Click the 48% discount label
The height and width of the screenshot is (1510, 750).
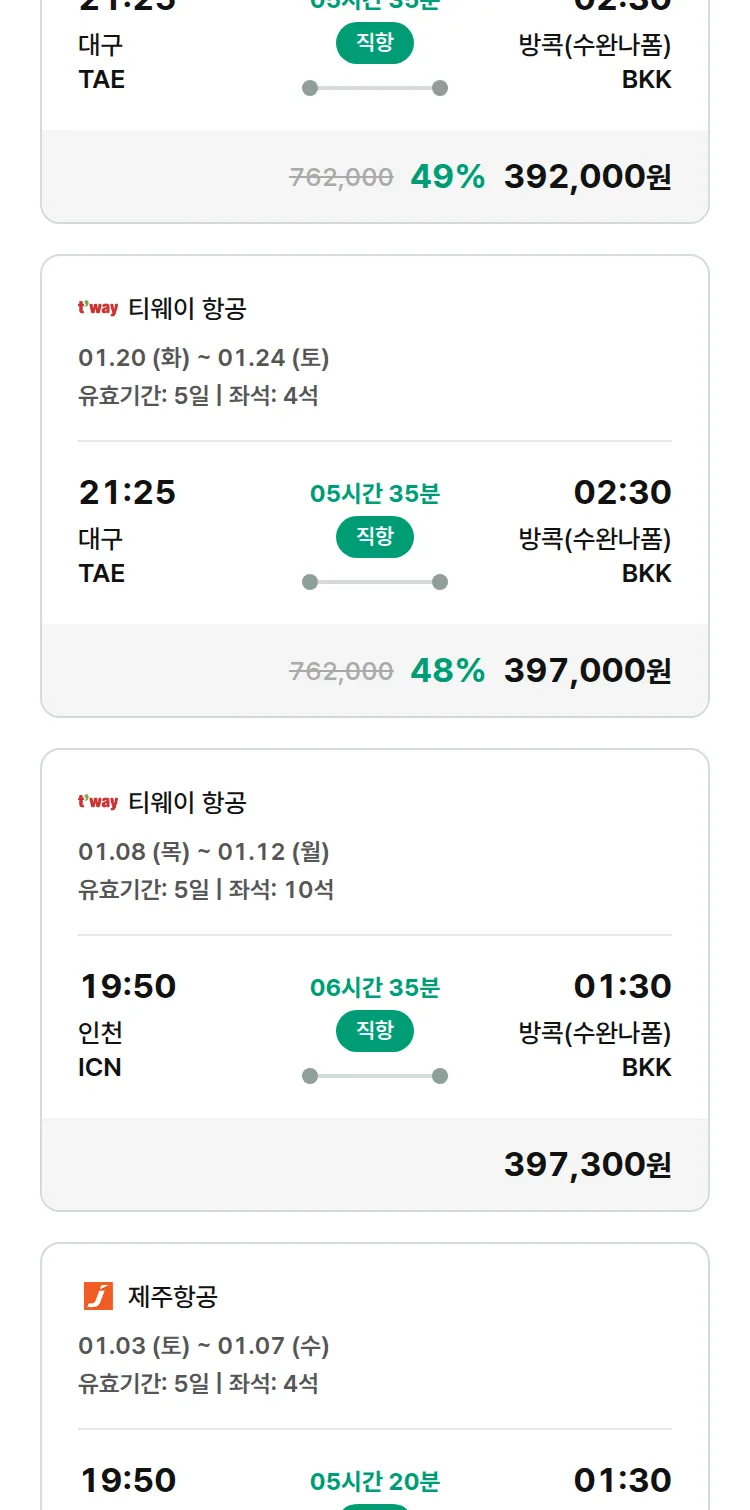(447, 671)
